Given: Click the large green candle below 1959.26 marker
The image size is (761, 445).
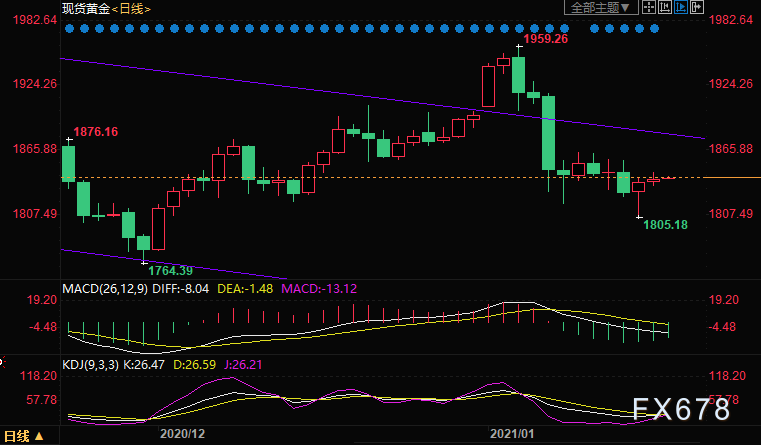Looking at the screenshot, I should (518, 75).
